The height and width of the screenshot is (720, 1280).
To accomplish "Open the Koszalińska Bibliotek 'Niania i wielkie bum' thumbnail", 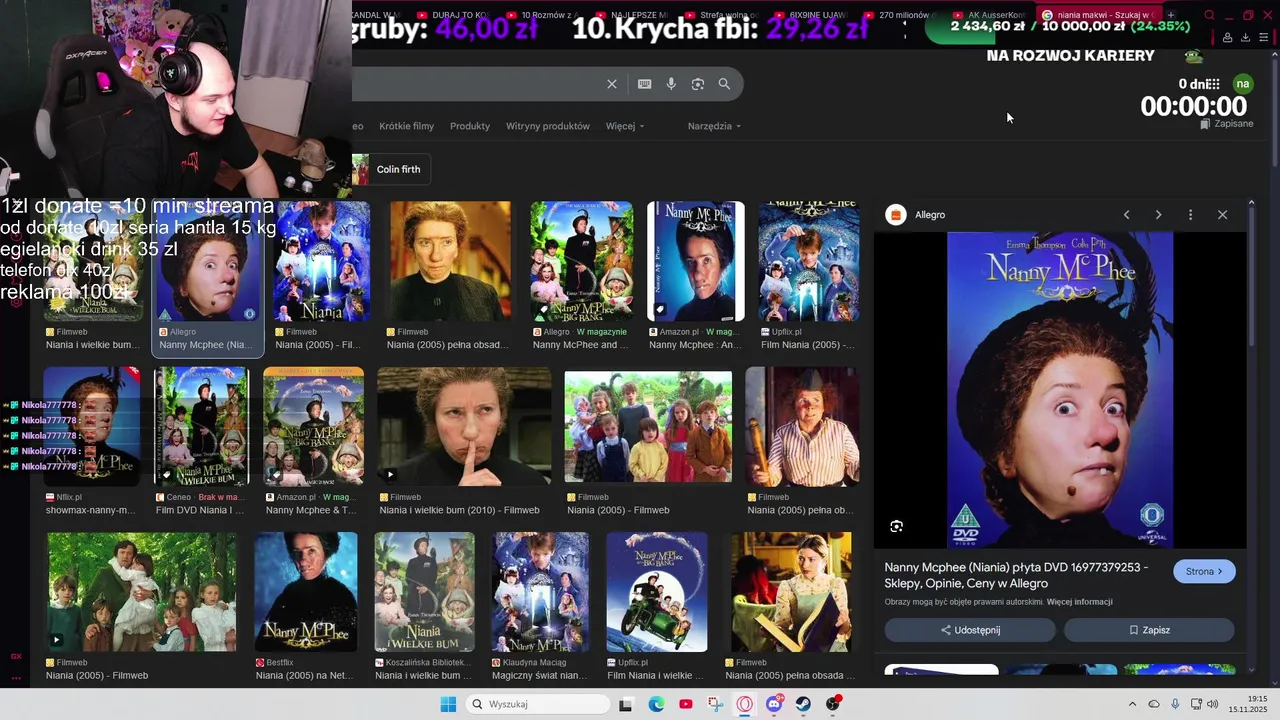I will click(424, 592).
